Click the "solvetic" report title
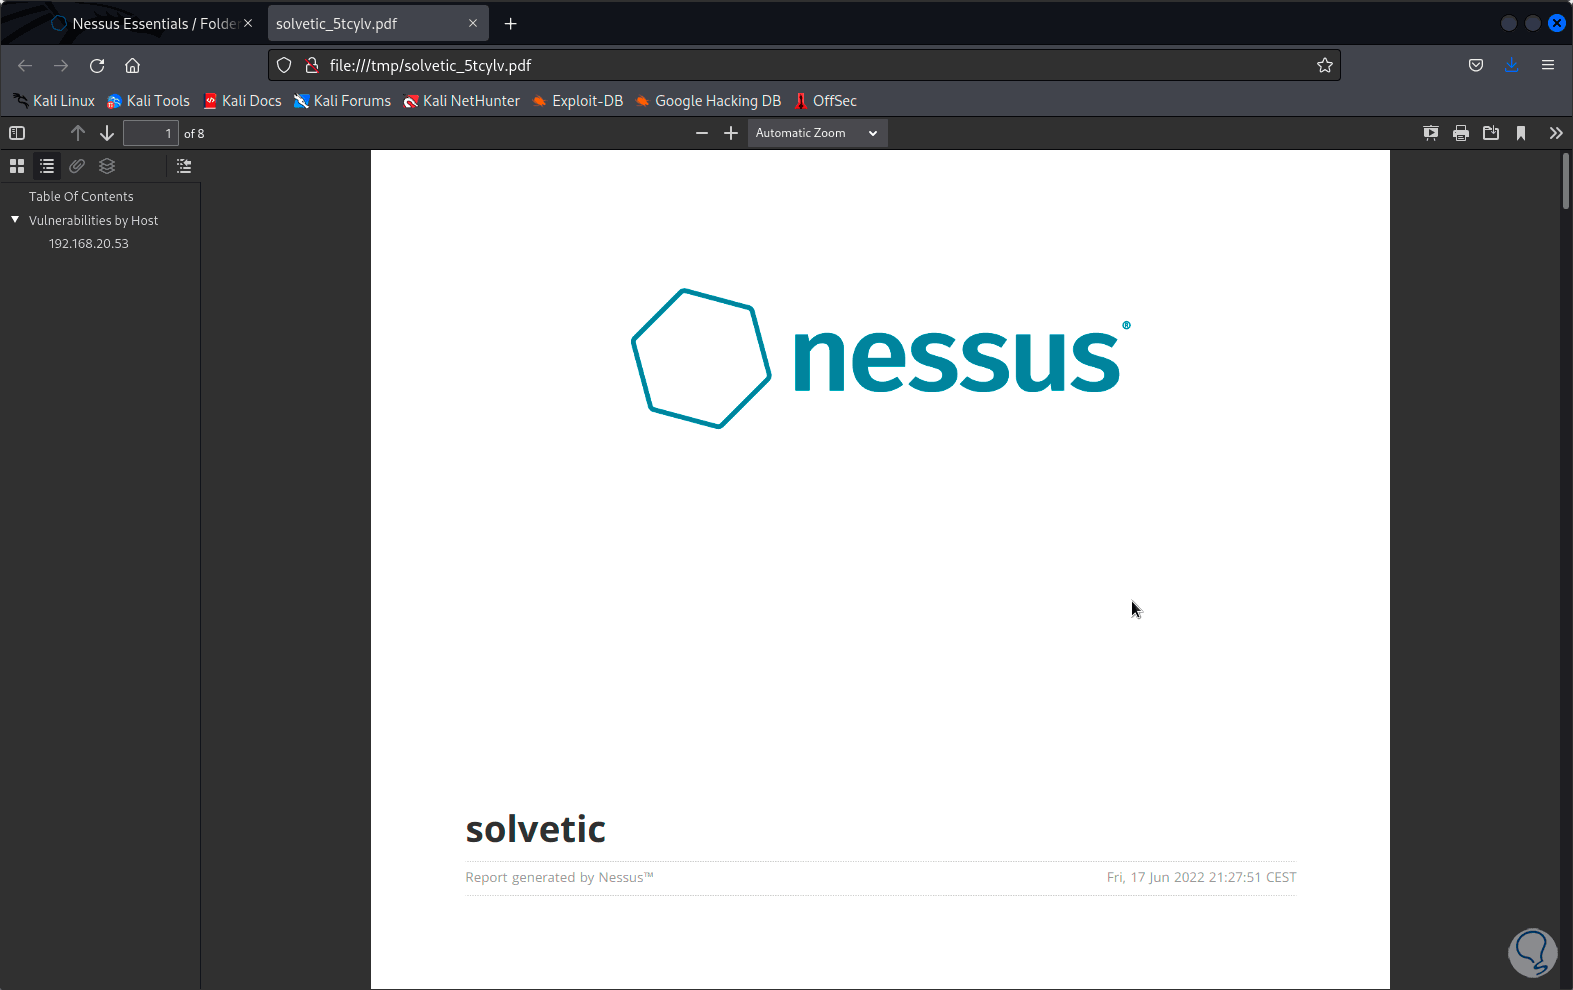 tap(535, 829)
